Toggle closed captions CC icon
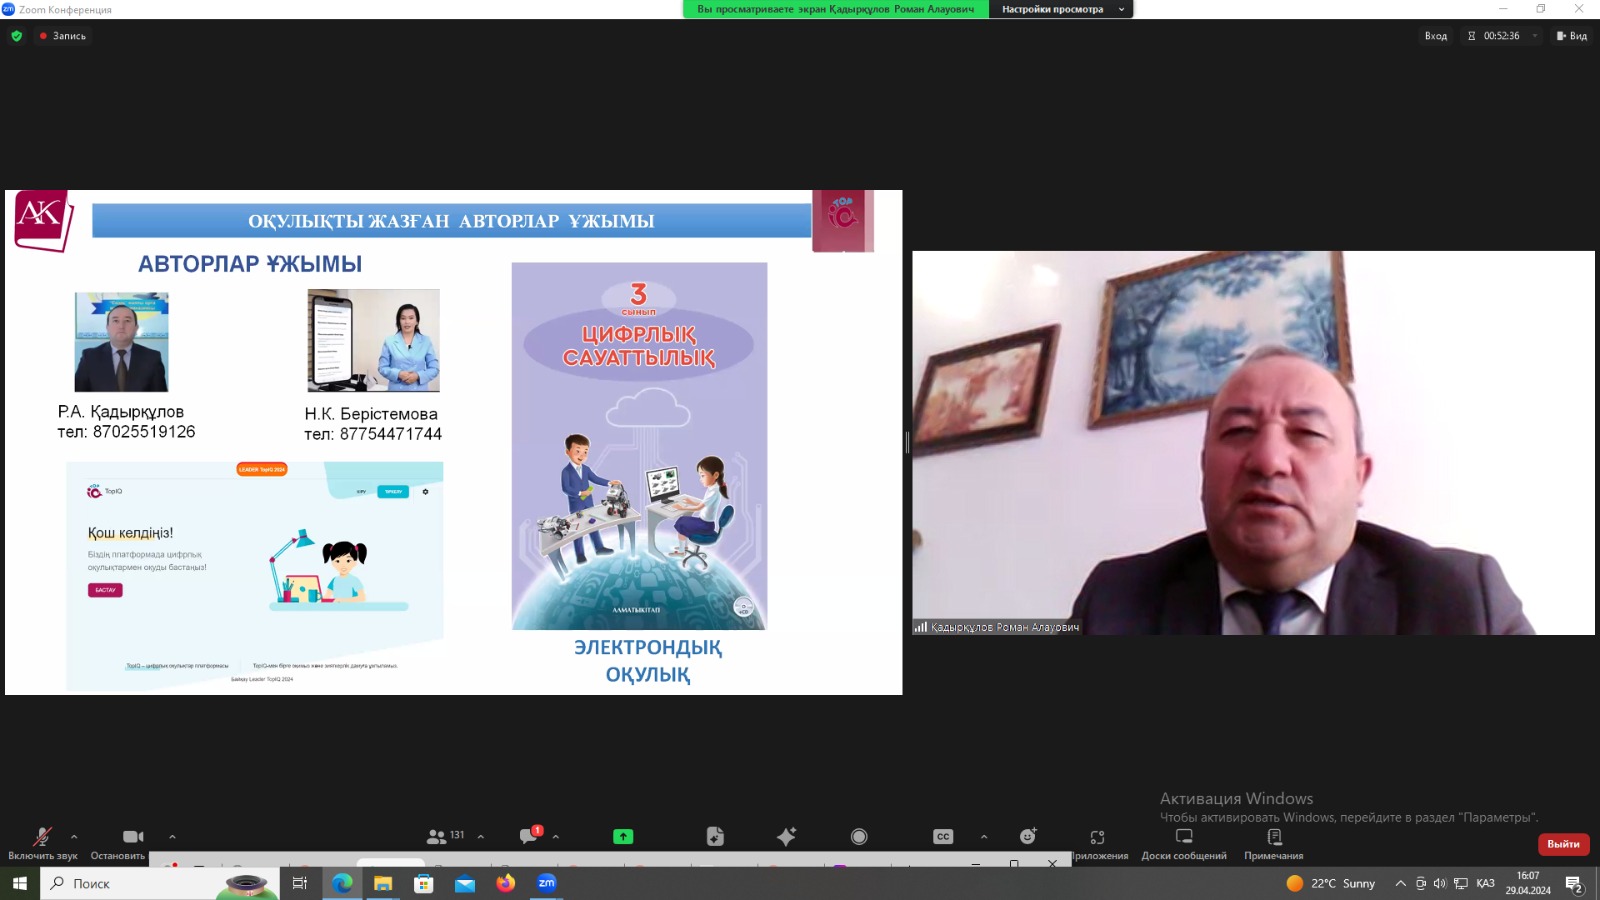 pos(943,837)
